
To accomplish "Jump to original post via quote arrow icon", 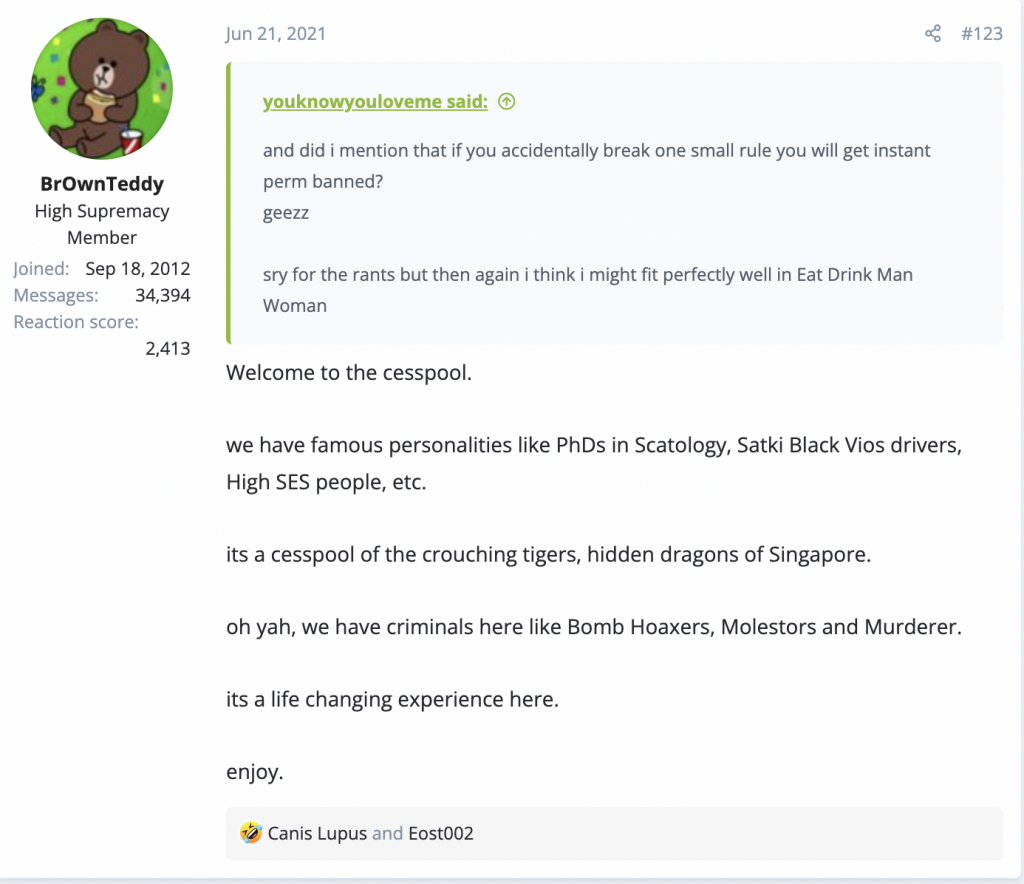I will click(x=507, y=101).
